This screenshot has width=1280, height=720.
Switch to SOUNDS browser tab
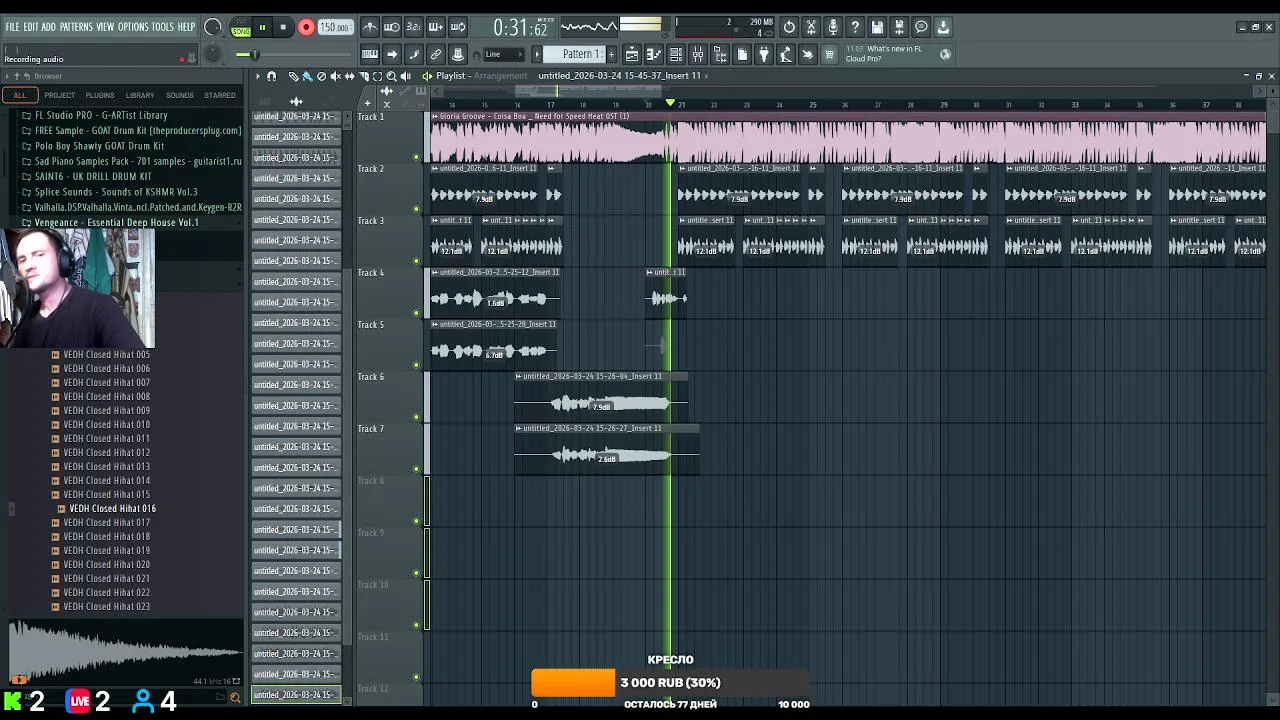180,95
